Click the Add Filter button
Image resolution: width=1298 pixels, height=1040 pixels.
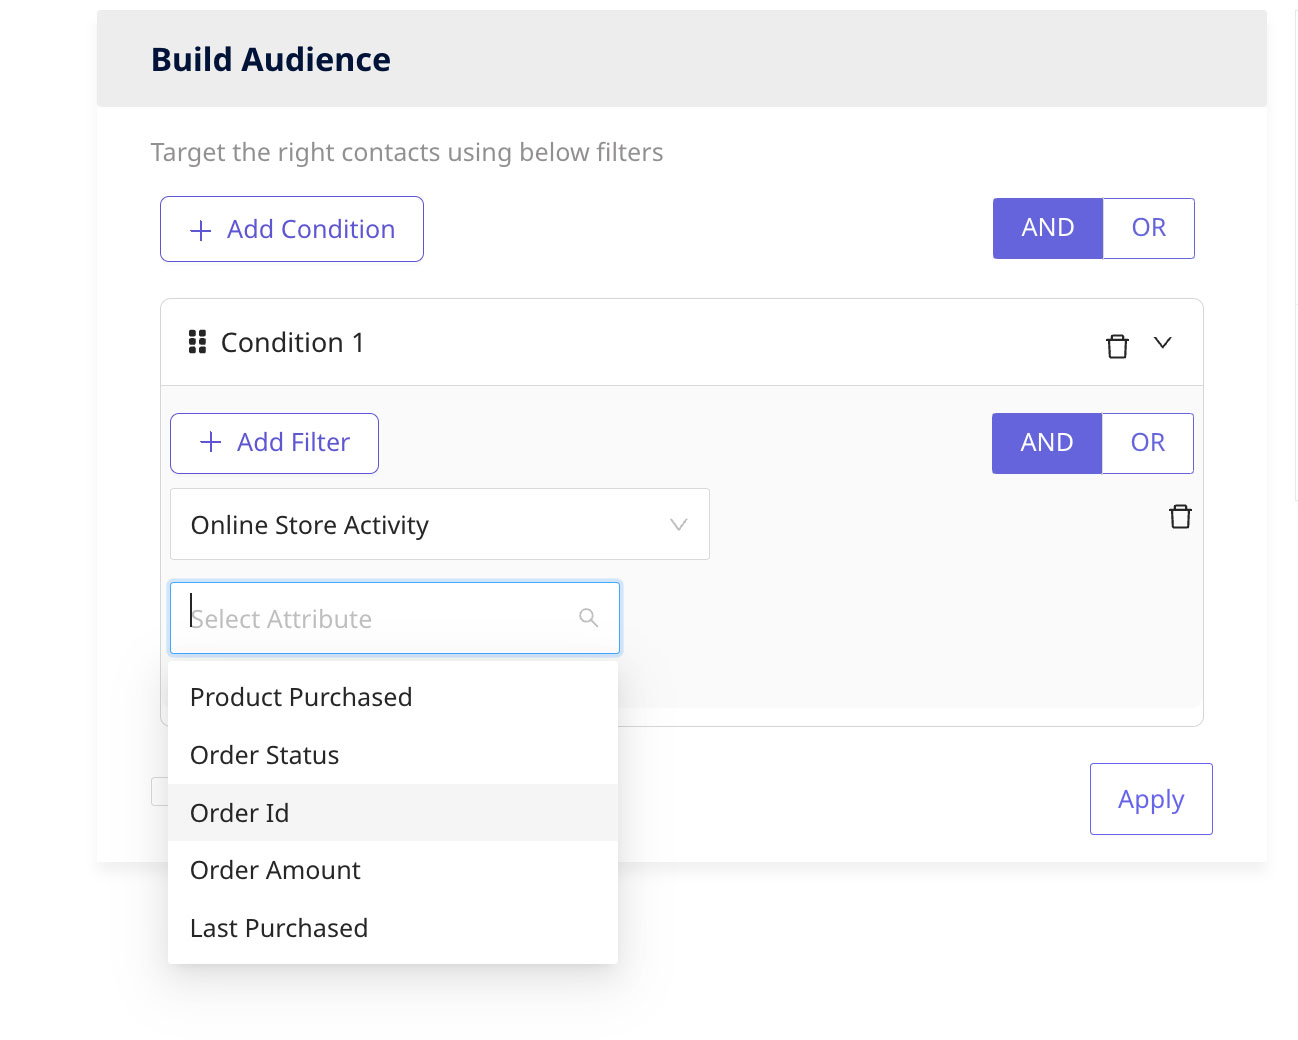click(x=274, y=443)
